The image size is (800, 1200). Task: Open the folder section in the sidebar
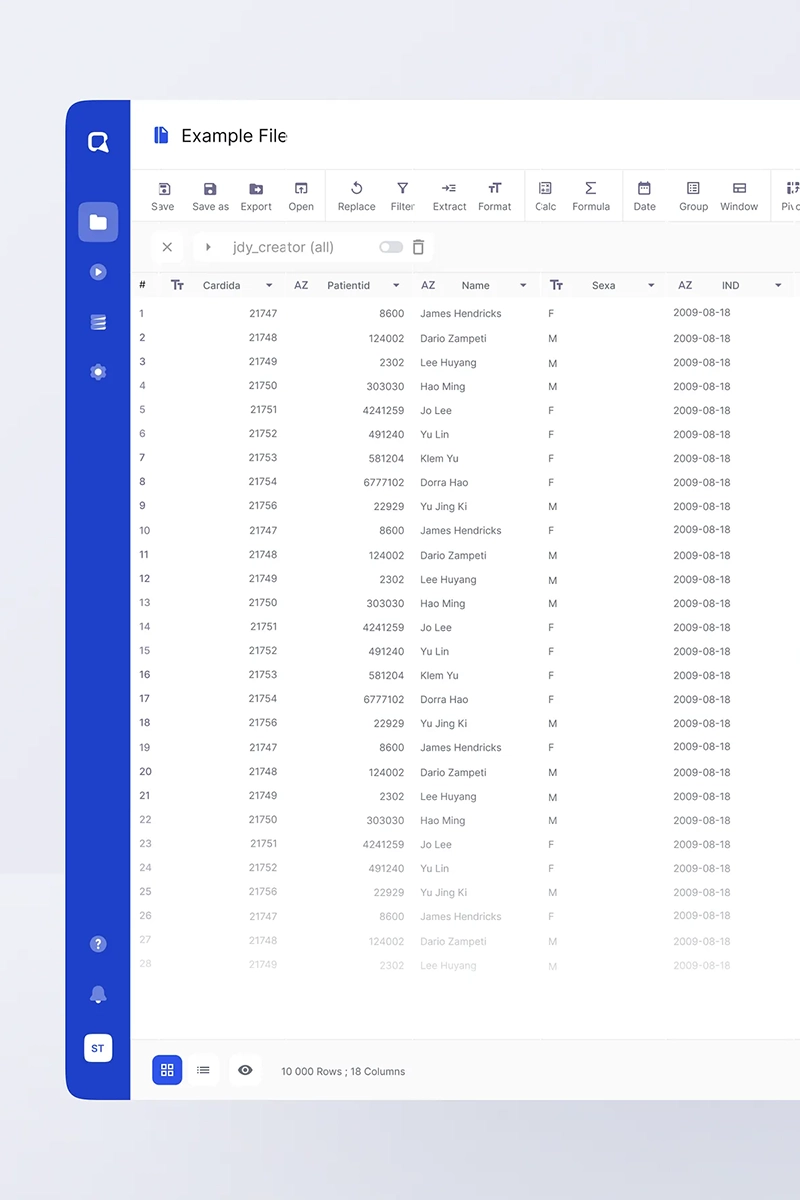(x=98, y=222)
